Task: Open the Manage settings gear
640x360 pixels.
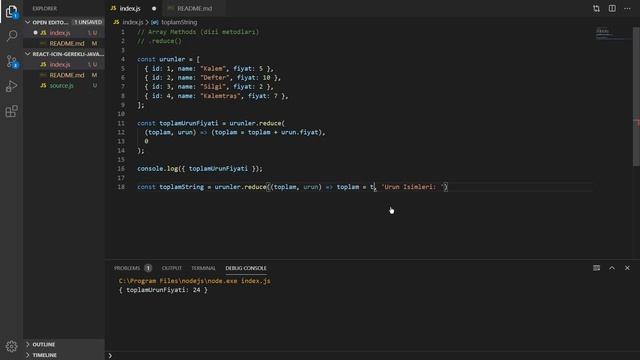Action: [x=11, y=346]
